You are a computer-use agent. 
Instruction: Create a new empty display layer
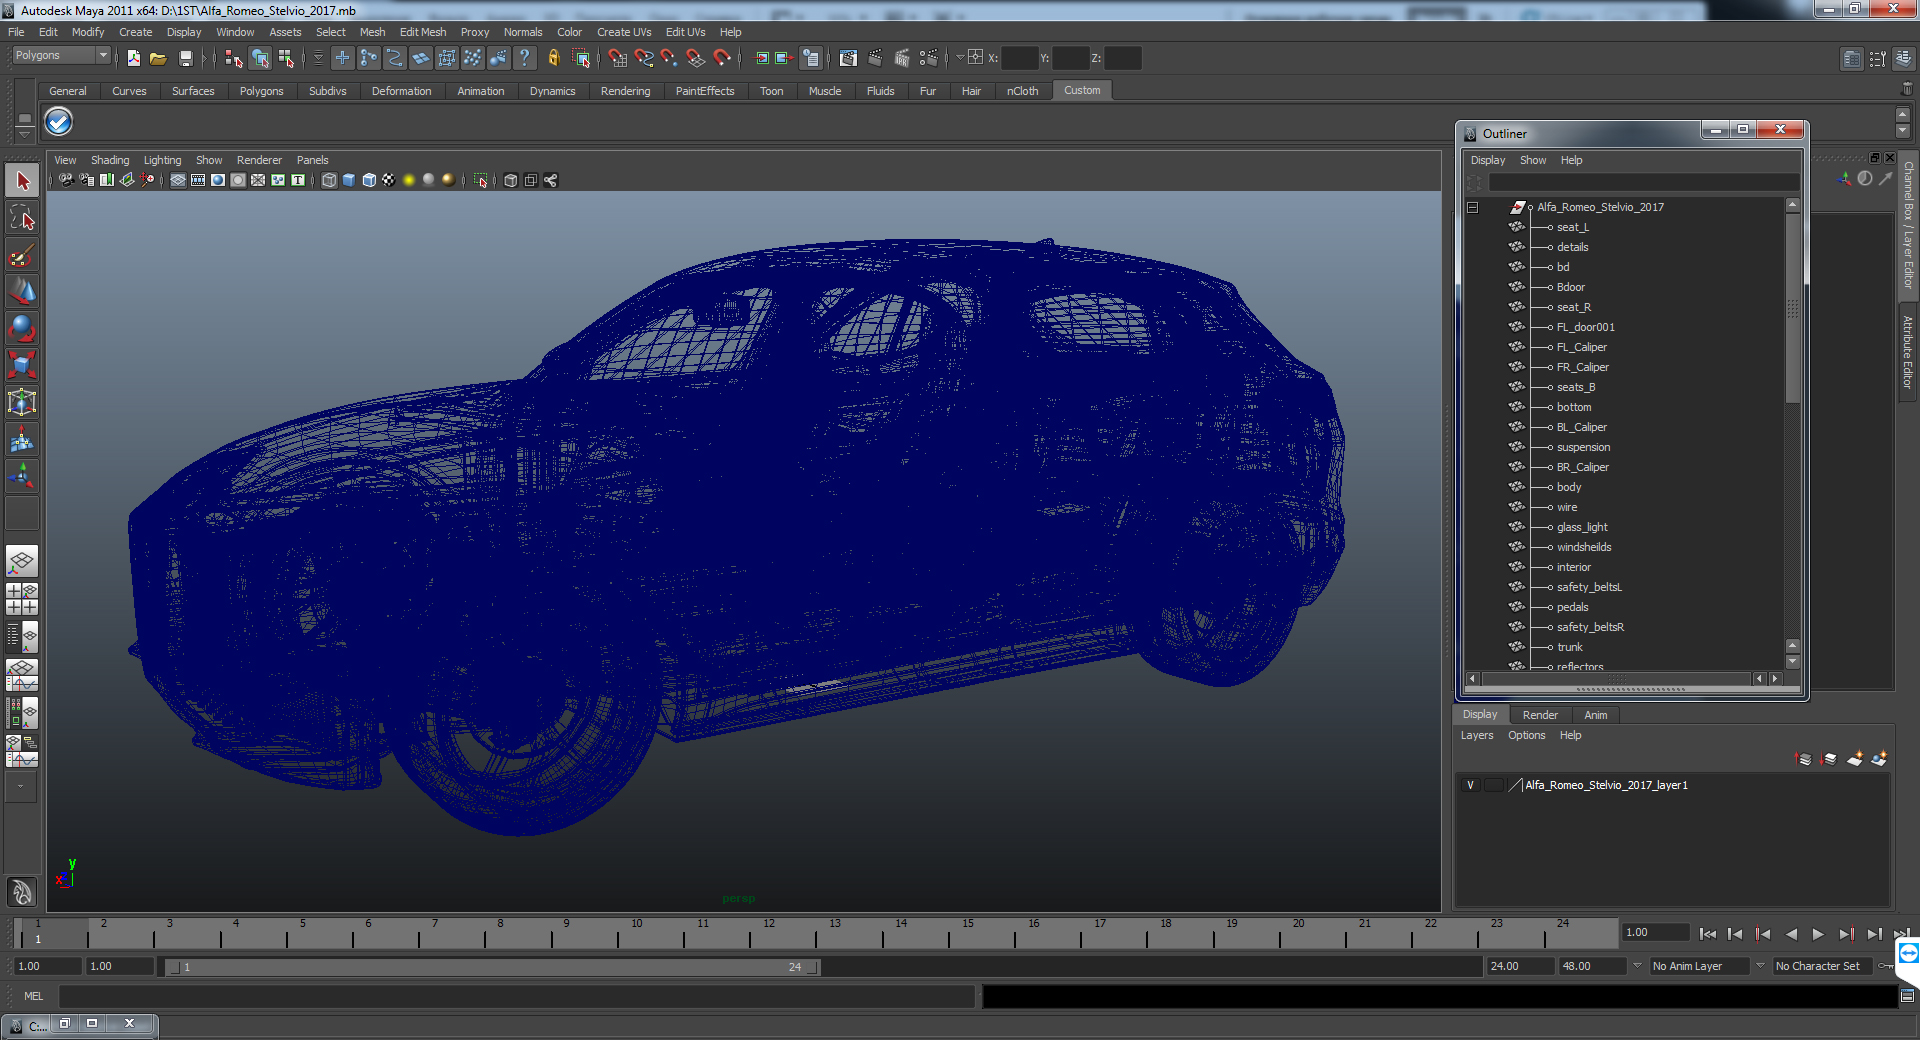[x=1854, y=759]
